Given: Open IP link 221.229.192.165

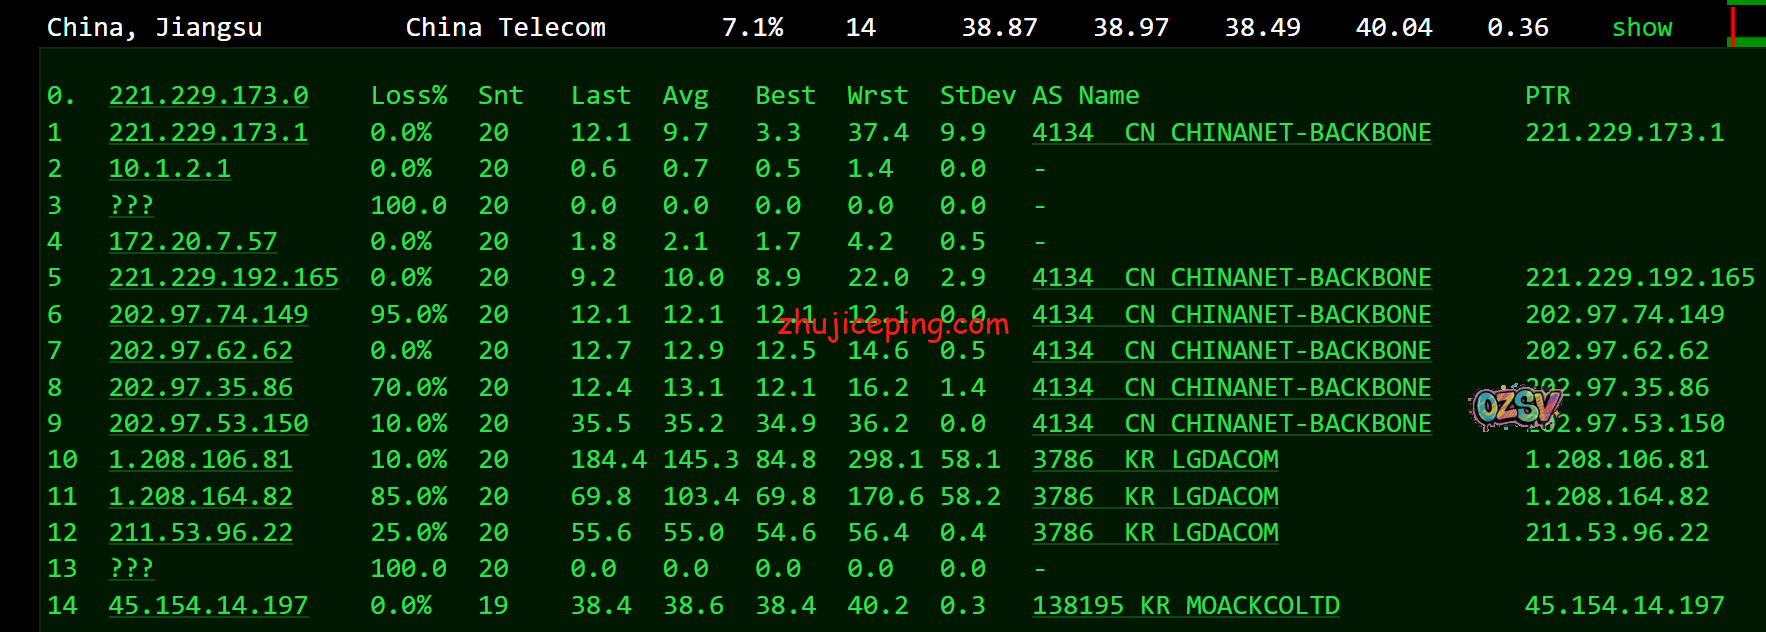Looking at the screenshot, I should 223,278.
